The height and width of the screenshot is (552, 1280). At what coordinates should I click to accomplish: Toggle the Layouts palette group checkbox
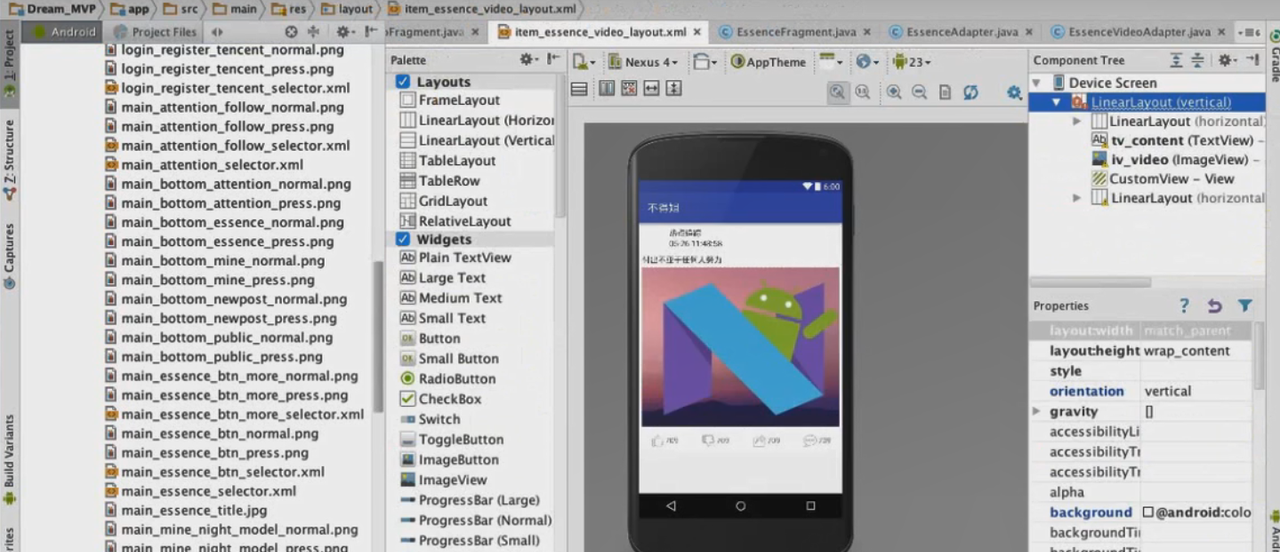click(402, 82)
